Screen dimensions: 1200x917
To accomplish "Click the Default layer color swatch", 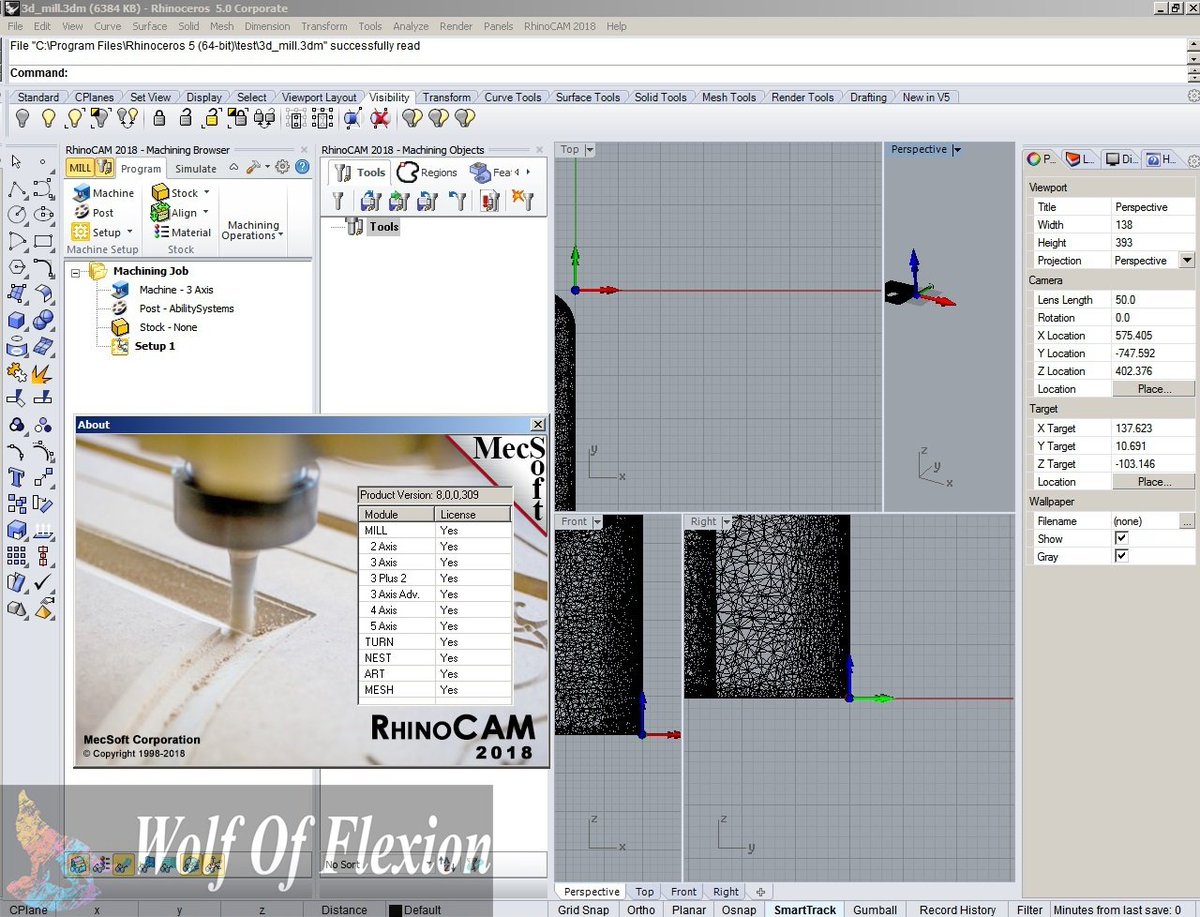I will tap(395, 910).
